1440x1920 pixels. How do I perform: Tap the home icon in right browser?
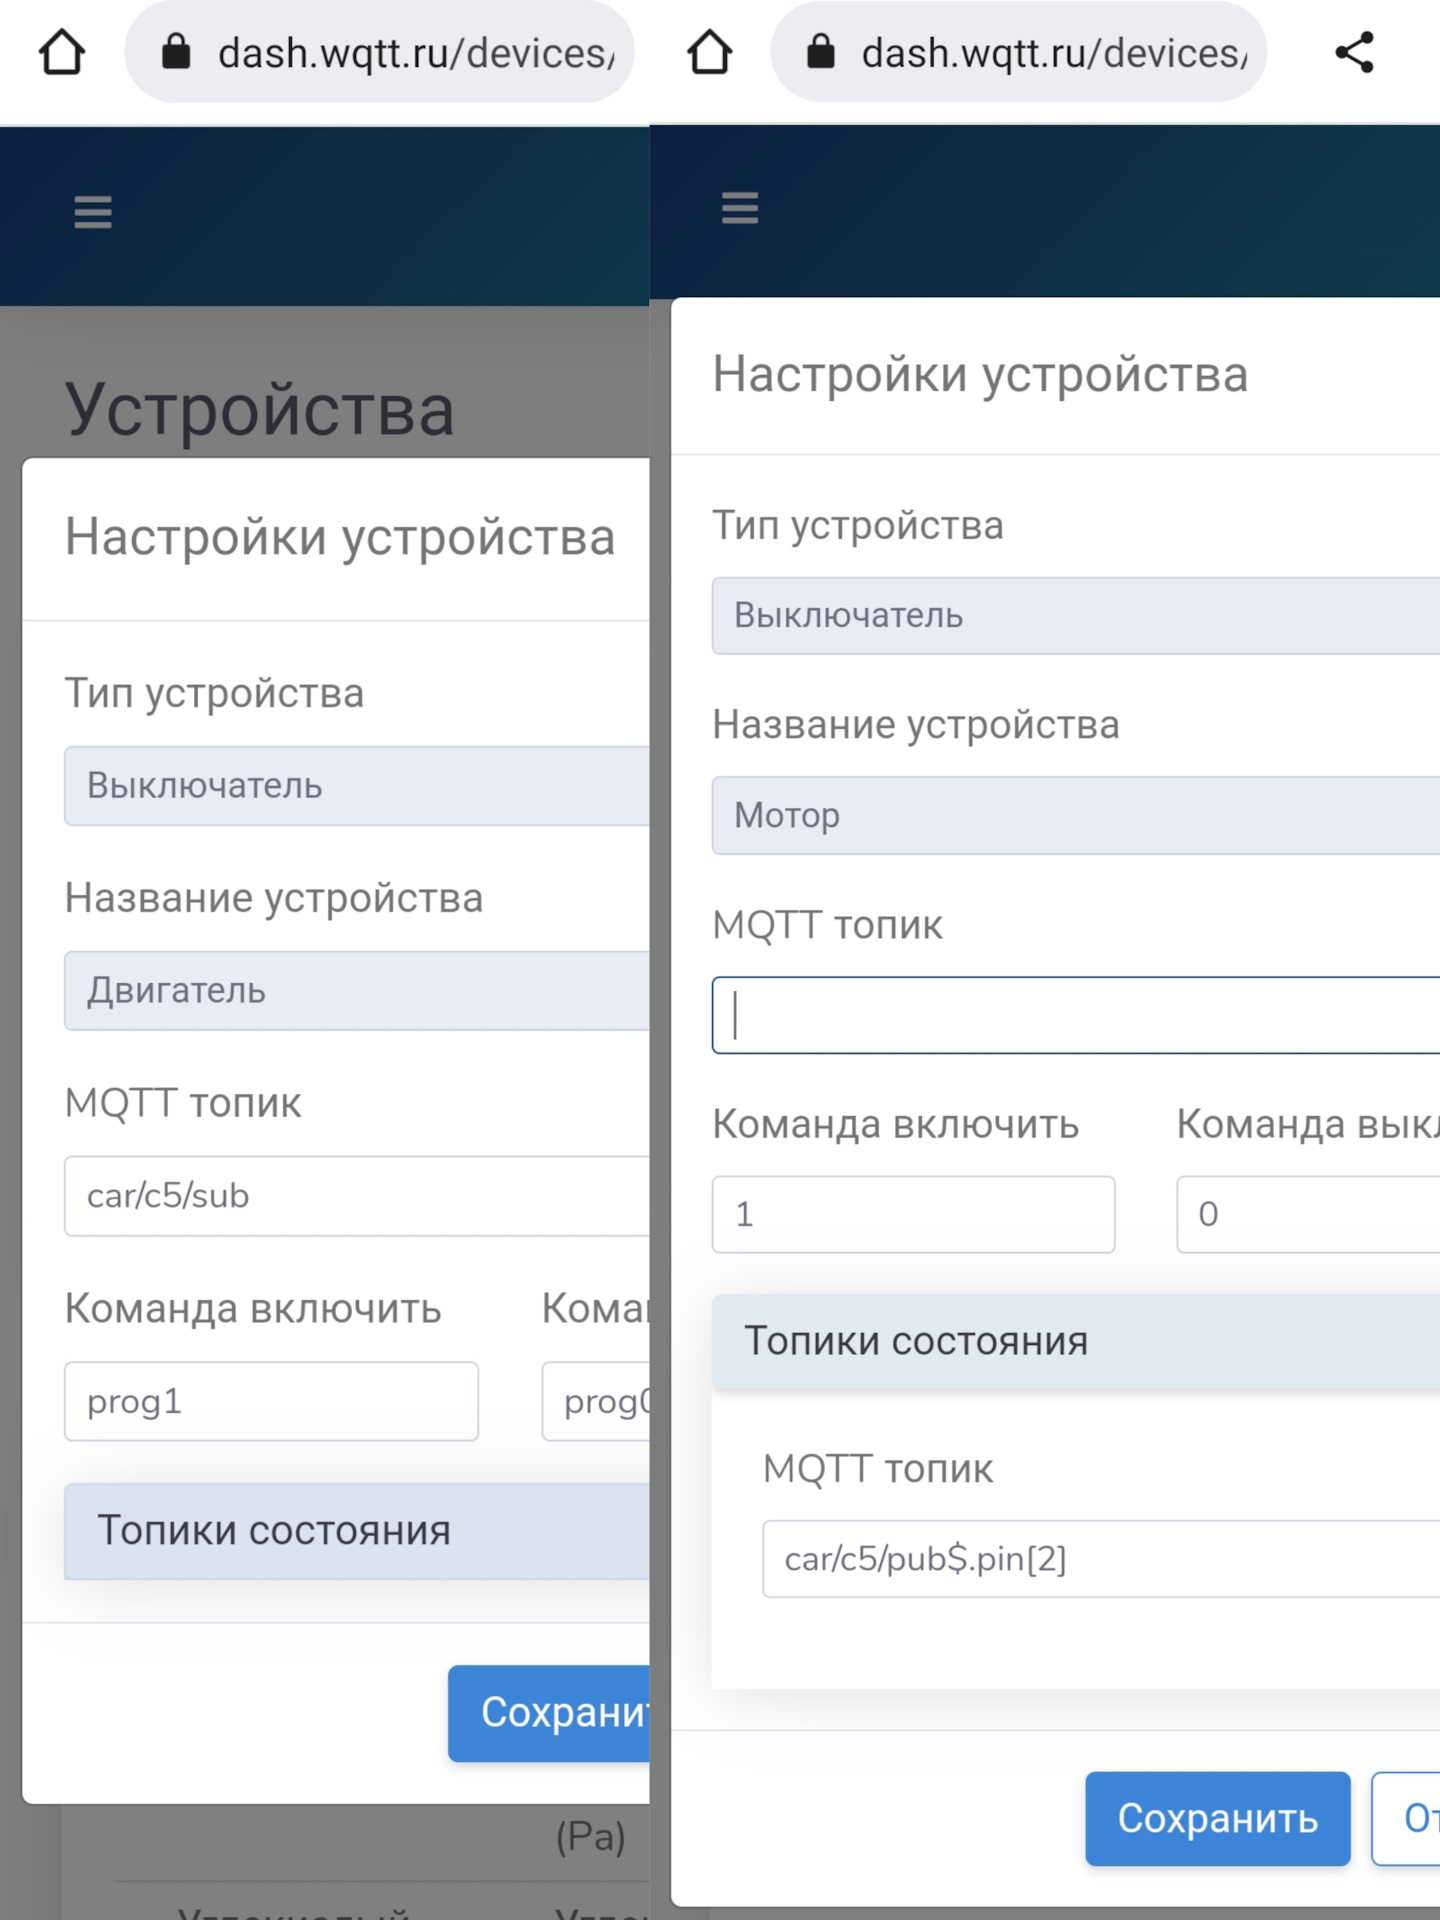[x=709, y=52]
